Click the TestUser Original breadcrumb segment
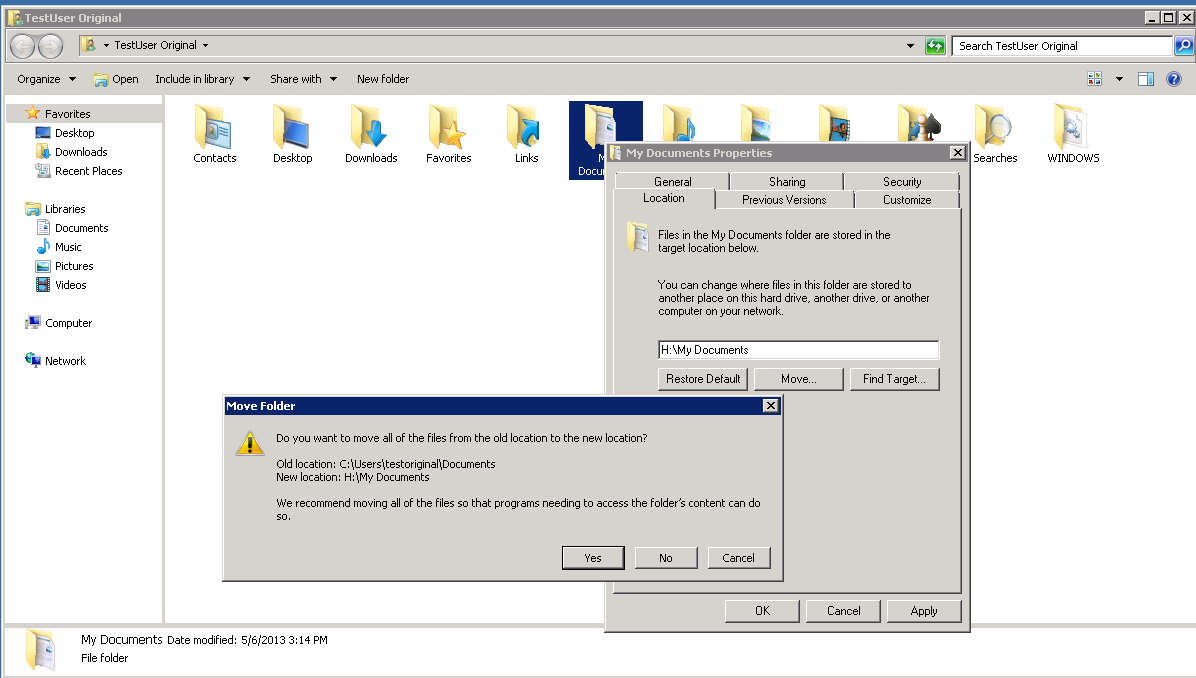This screenshot has width=1196, height=678. [x=156, y=46]
